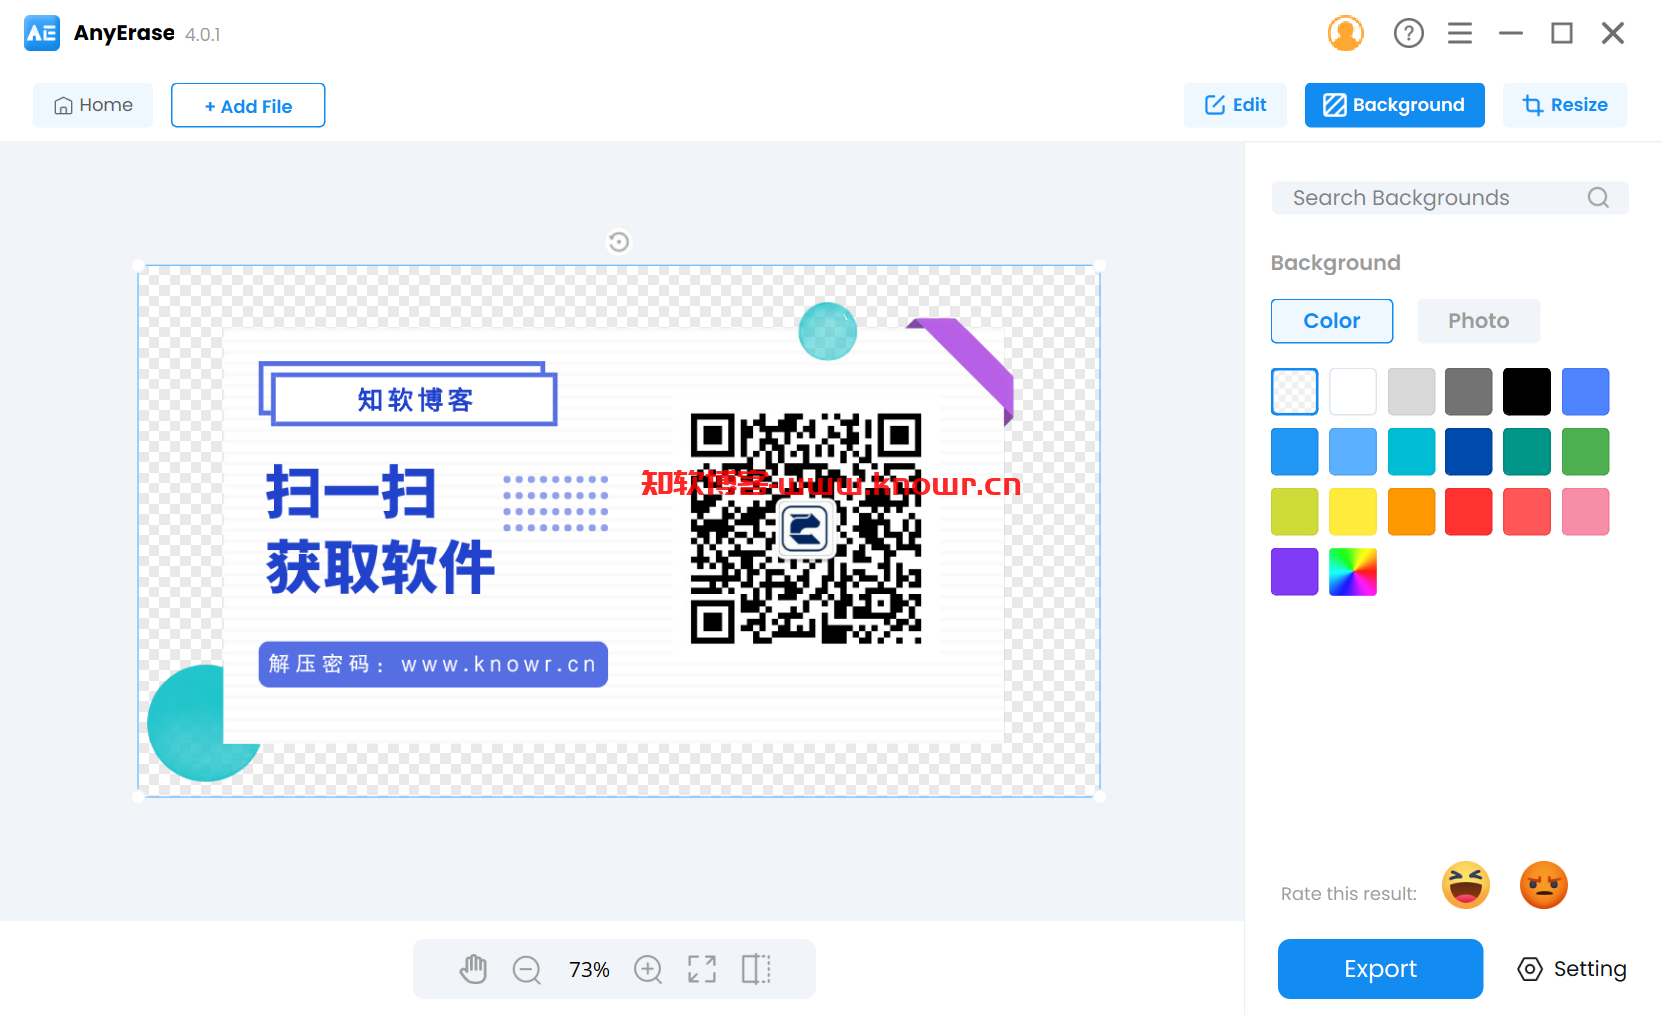Choose the white color swatch
The height and width of the screenshot is (1015, 1662).
[x=1353, y=392]
